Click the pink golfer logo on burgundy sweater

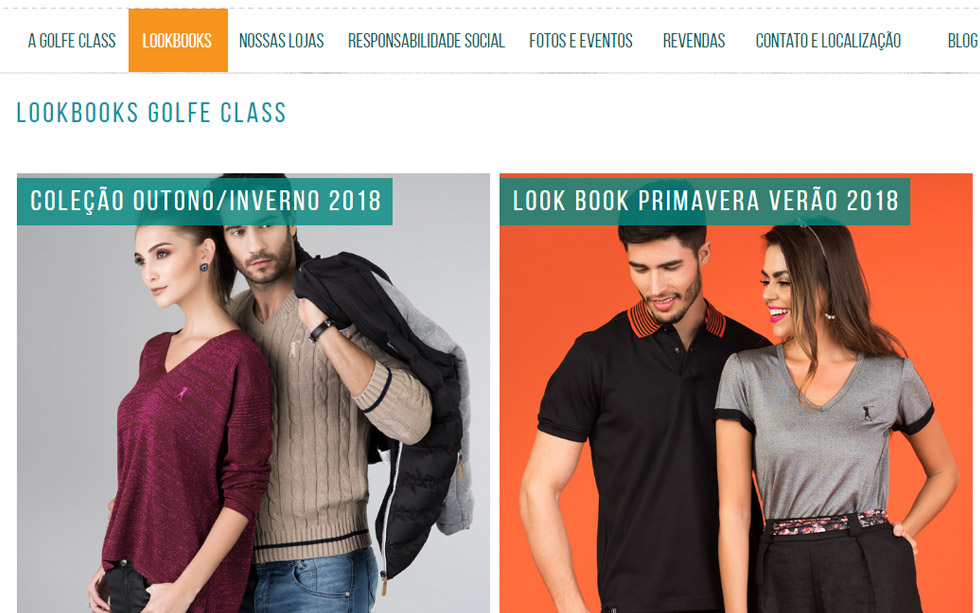point(182,394)
